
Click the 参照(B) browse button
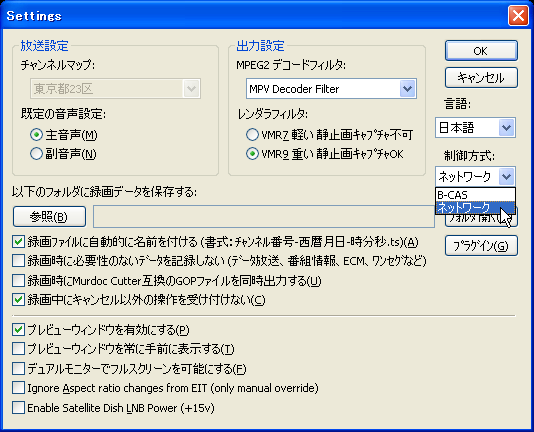pos(49,216)
